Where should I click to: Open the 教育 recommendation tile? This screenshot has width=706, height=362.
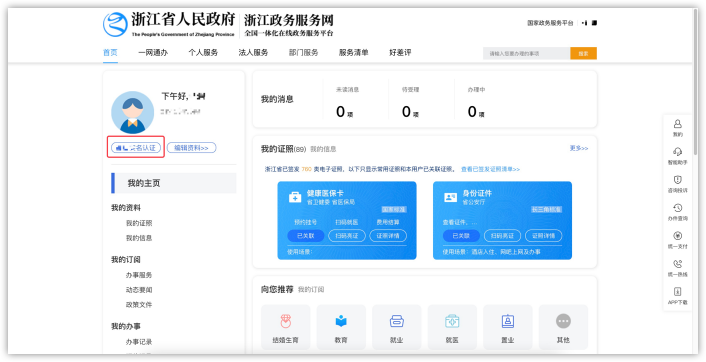click(x=341, y=327)
